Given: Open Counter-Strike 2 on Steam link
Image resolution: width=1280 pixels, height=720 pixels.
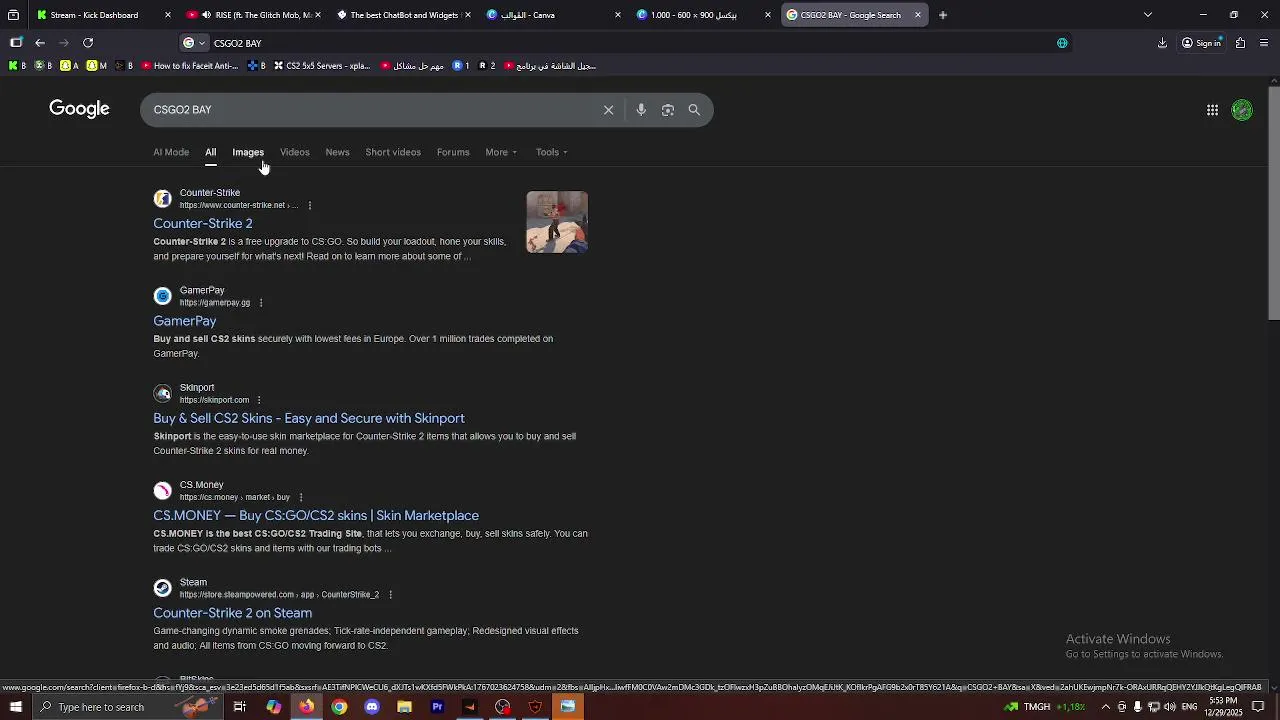Looking at the screenshot, I should (233, 613).
